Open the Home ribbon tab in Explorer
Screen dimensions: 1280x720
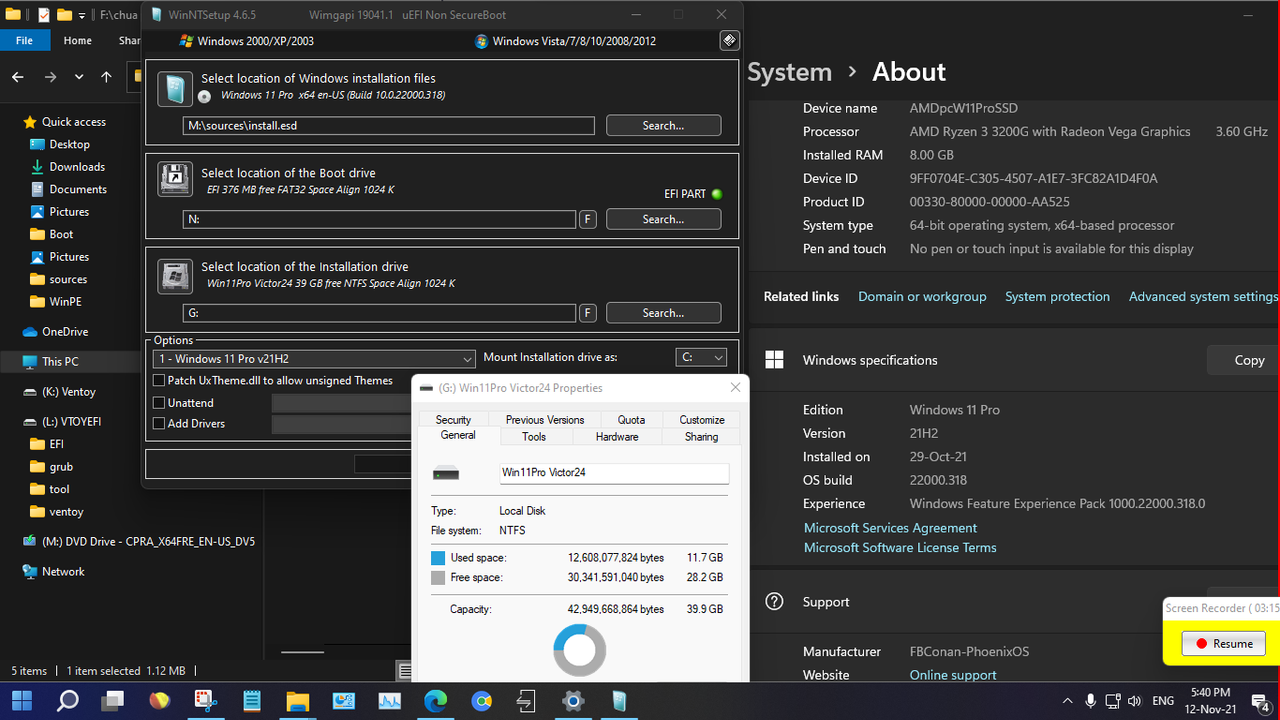click(x=77, y=41)
